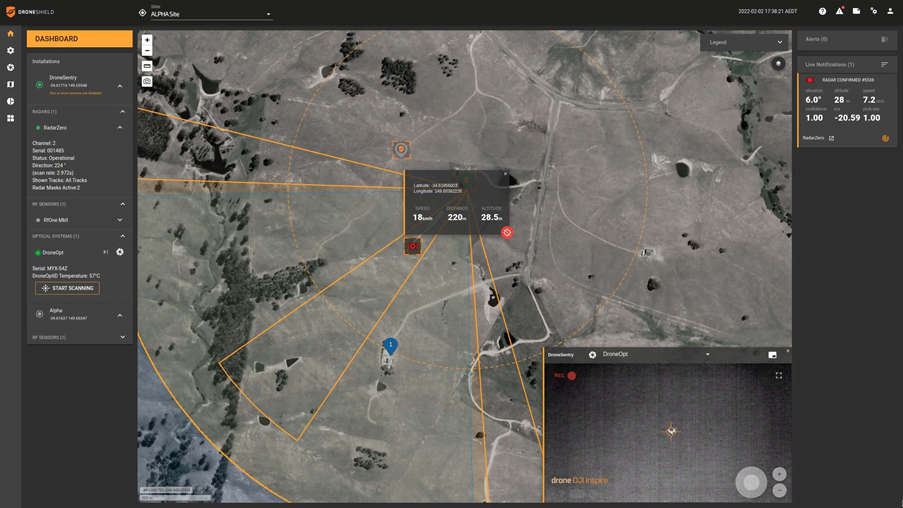The width and height of the screenshot is (903, 508).
Task: Open RadarZero external link icon in notification
Action: pos(831,138)
